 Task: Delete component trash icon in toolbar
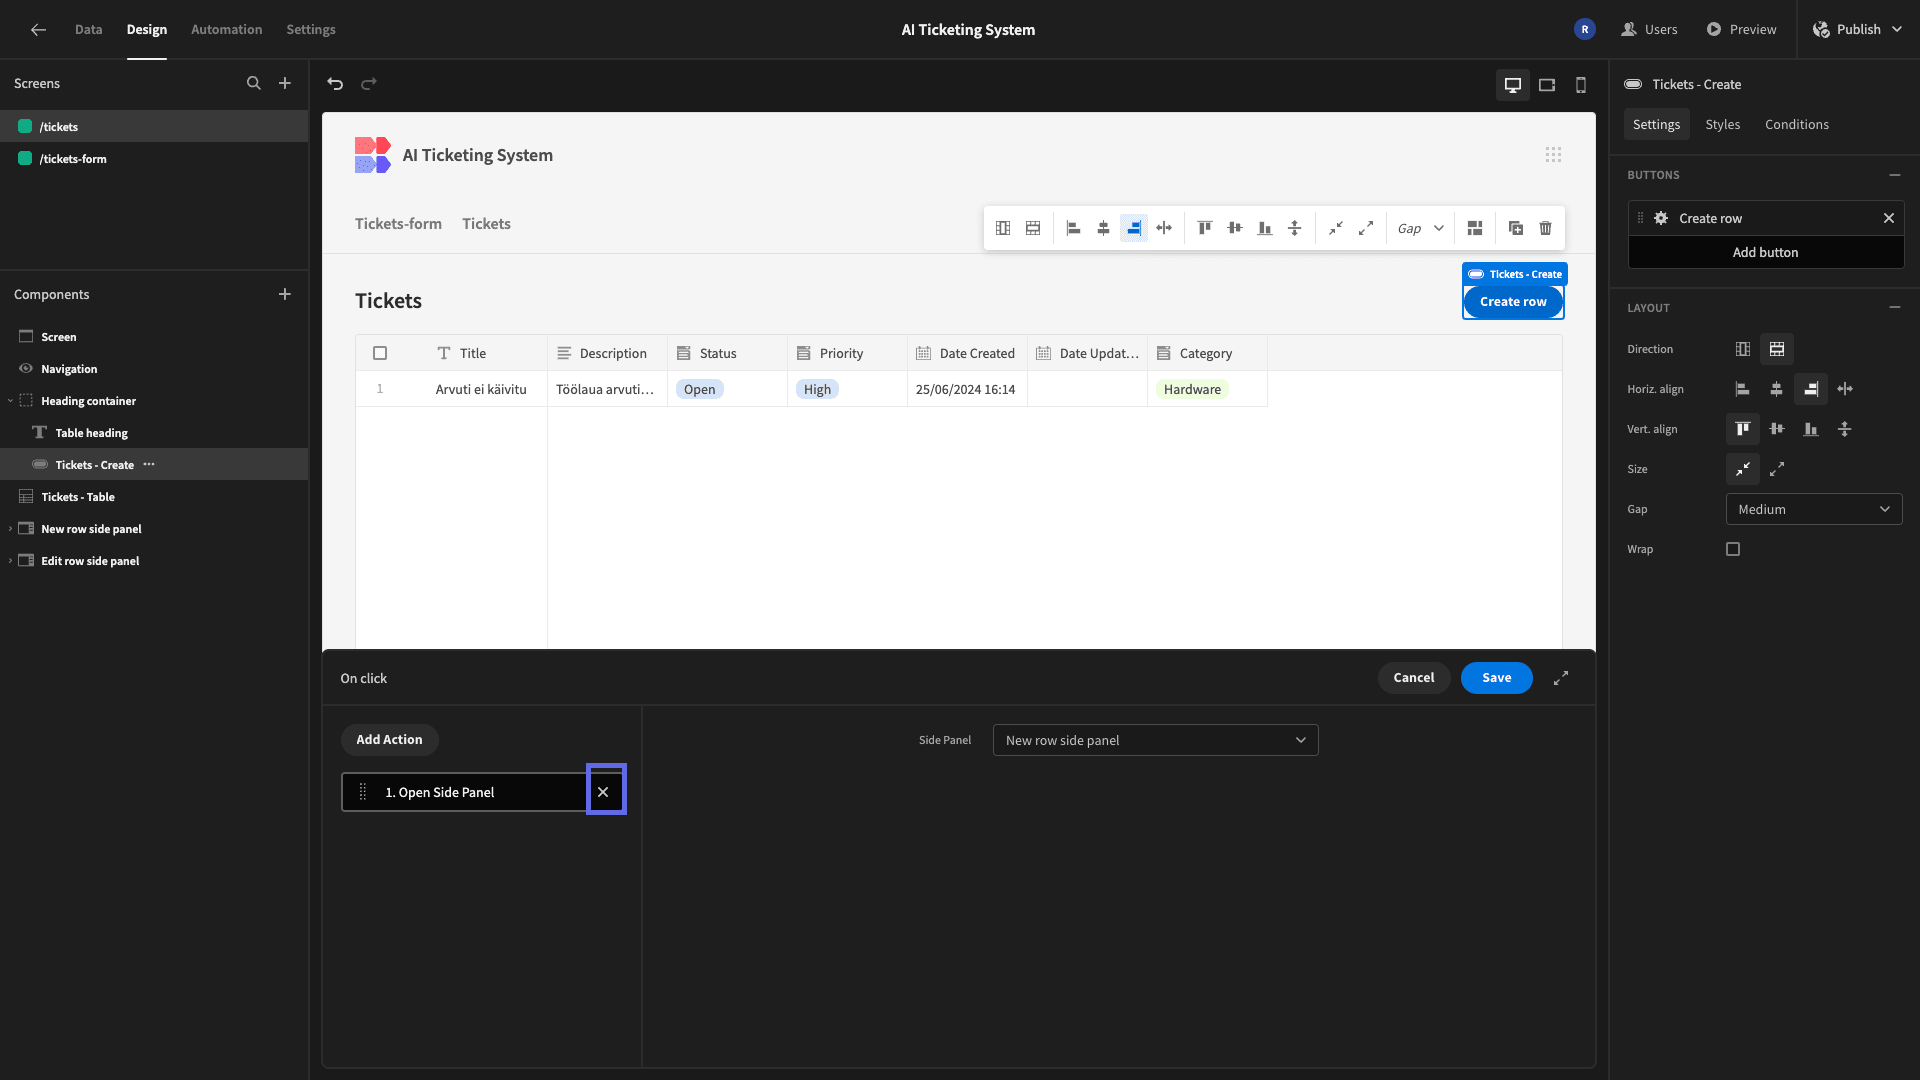pyautogui.click(x=1546, y=229)
